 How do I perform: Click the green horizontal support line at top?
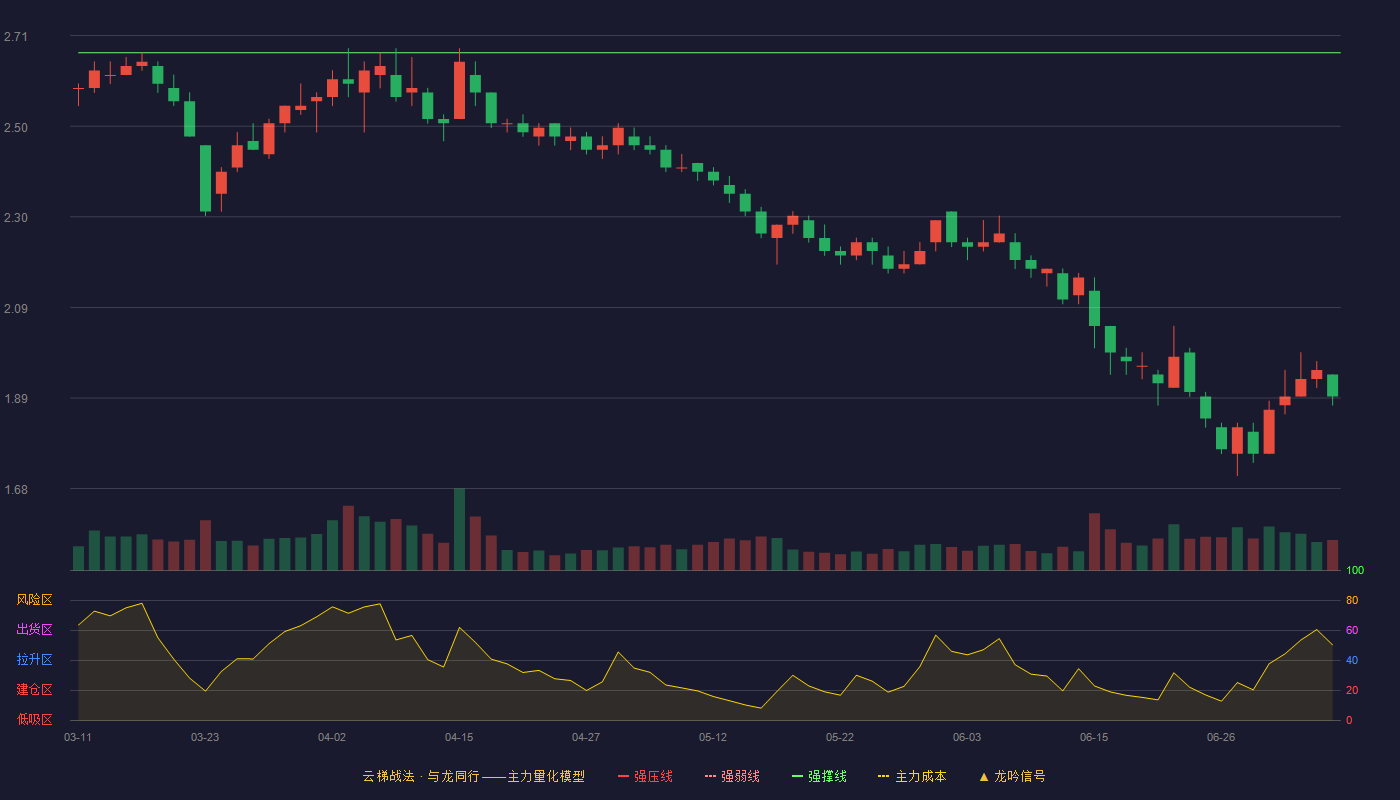pyautogui.click(x=709, y=53)
